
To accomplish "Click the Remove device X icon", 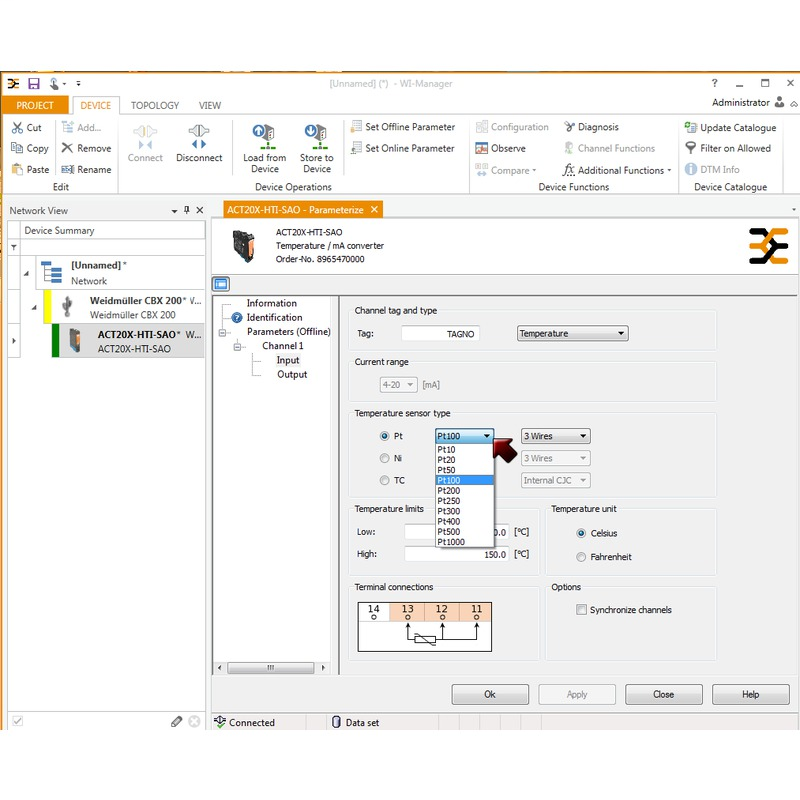I will pyautogui.click(x=67, y=148).
